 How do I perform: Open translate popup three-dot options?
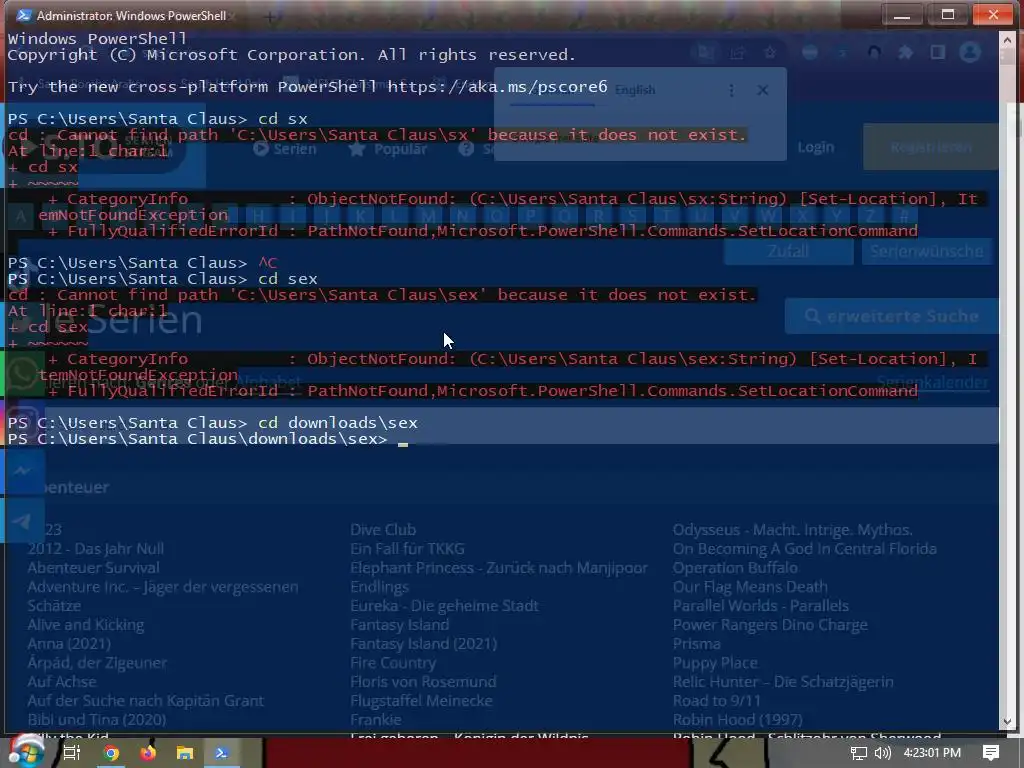[731, 90]
